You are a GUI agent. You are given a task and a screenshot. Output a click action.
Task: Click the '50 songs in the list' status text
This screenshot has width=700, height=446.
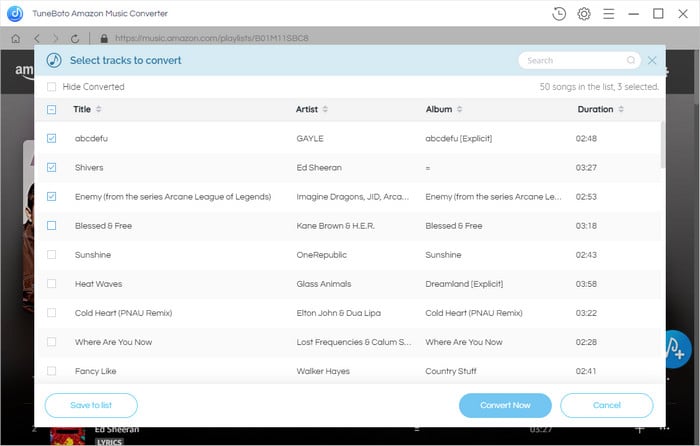tap(599, 87)
